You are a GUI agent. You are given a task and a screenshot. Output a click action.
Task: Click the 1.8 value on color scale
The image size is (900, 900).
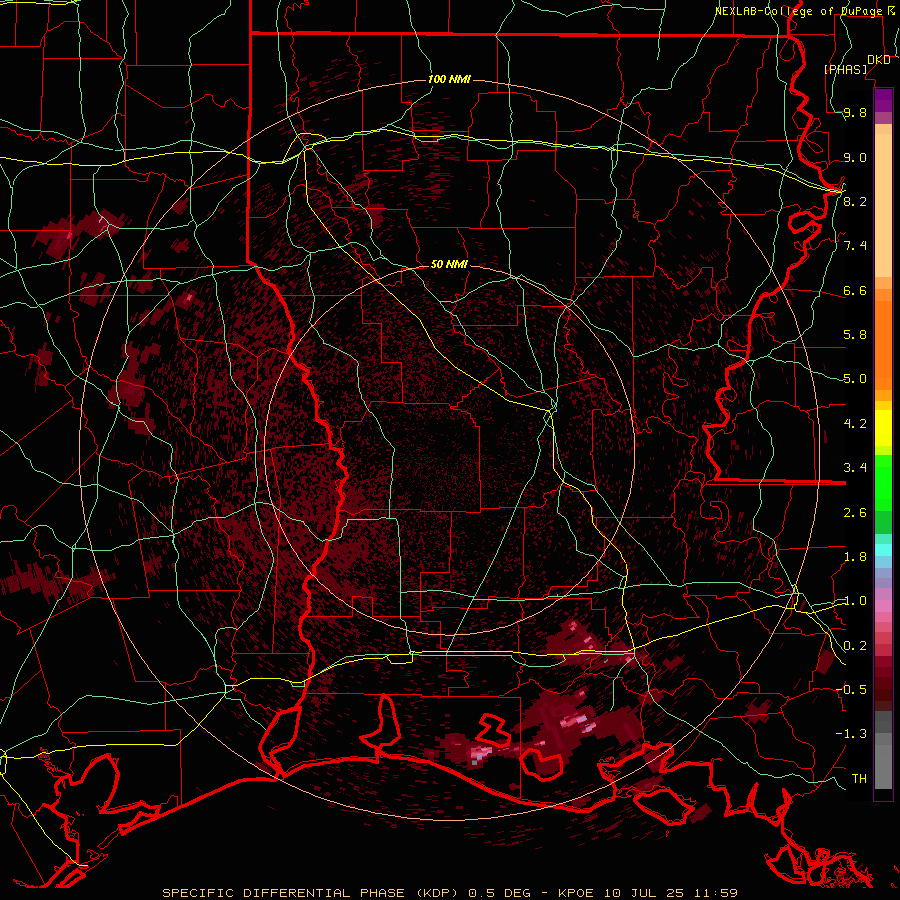(855, 557)
